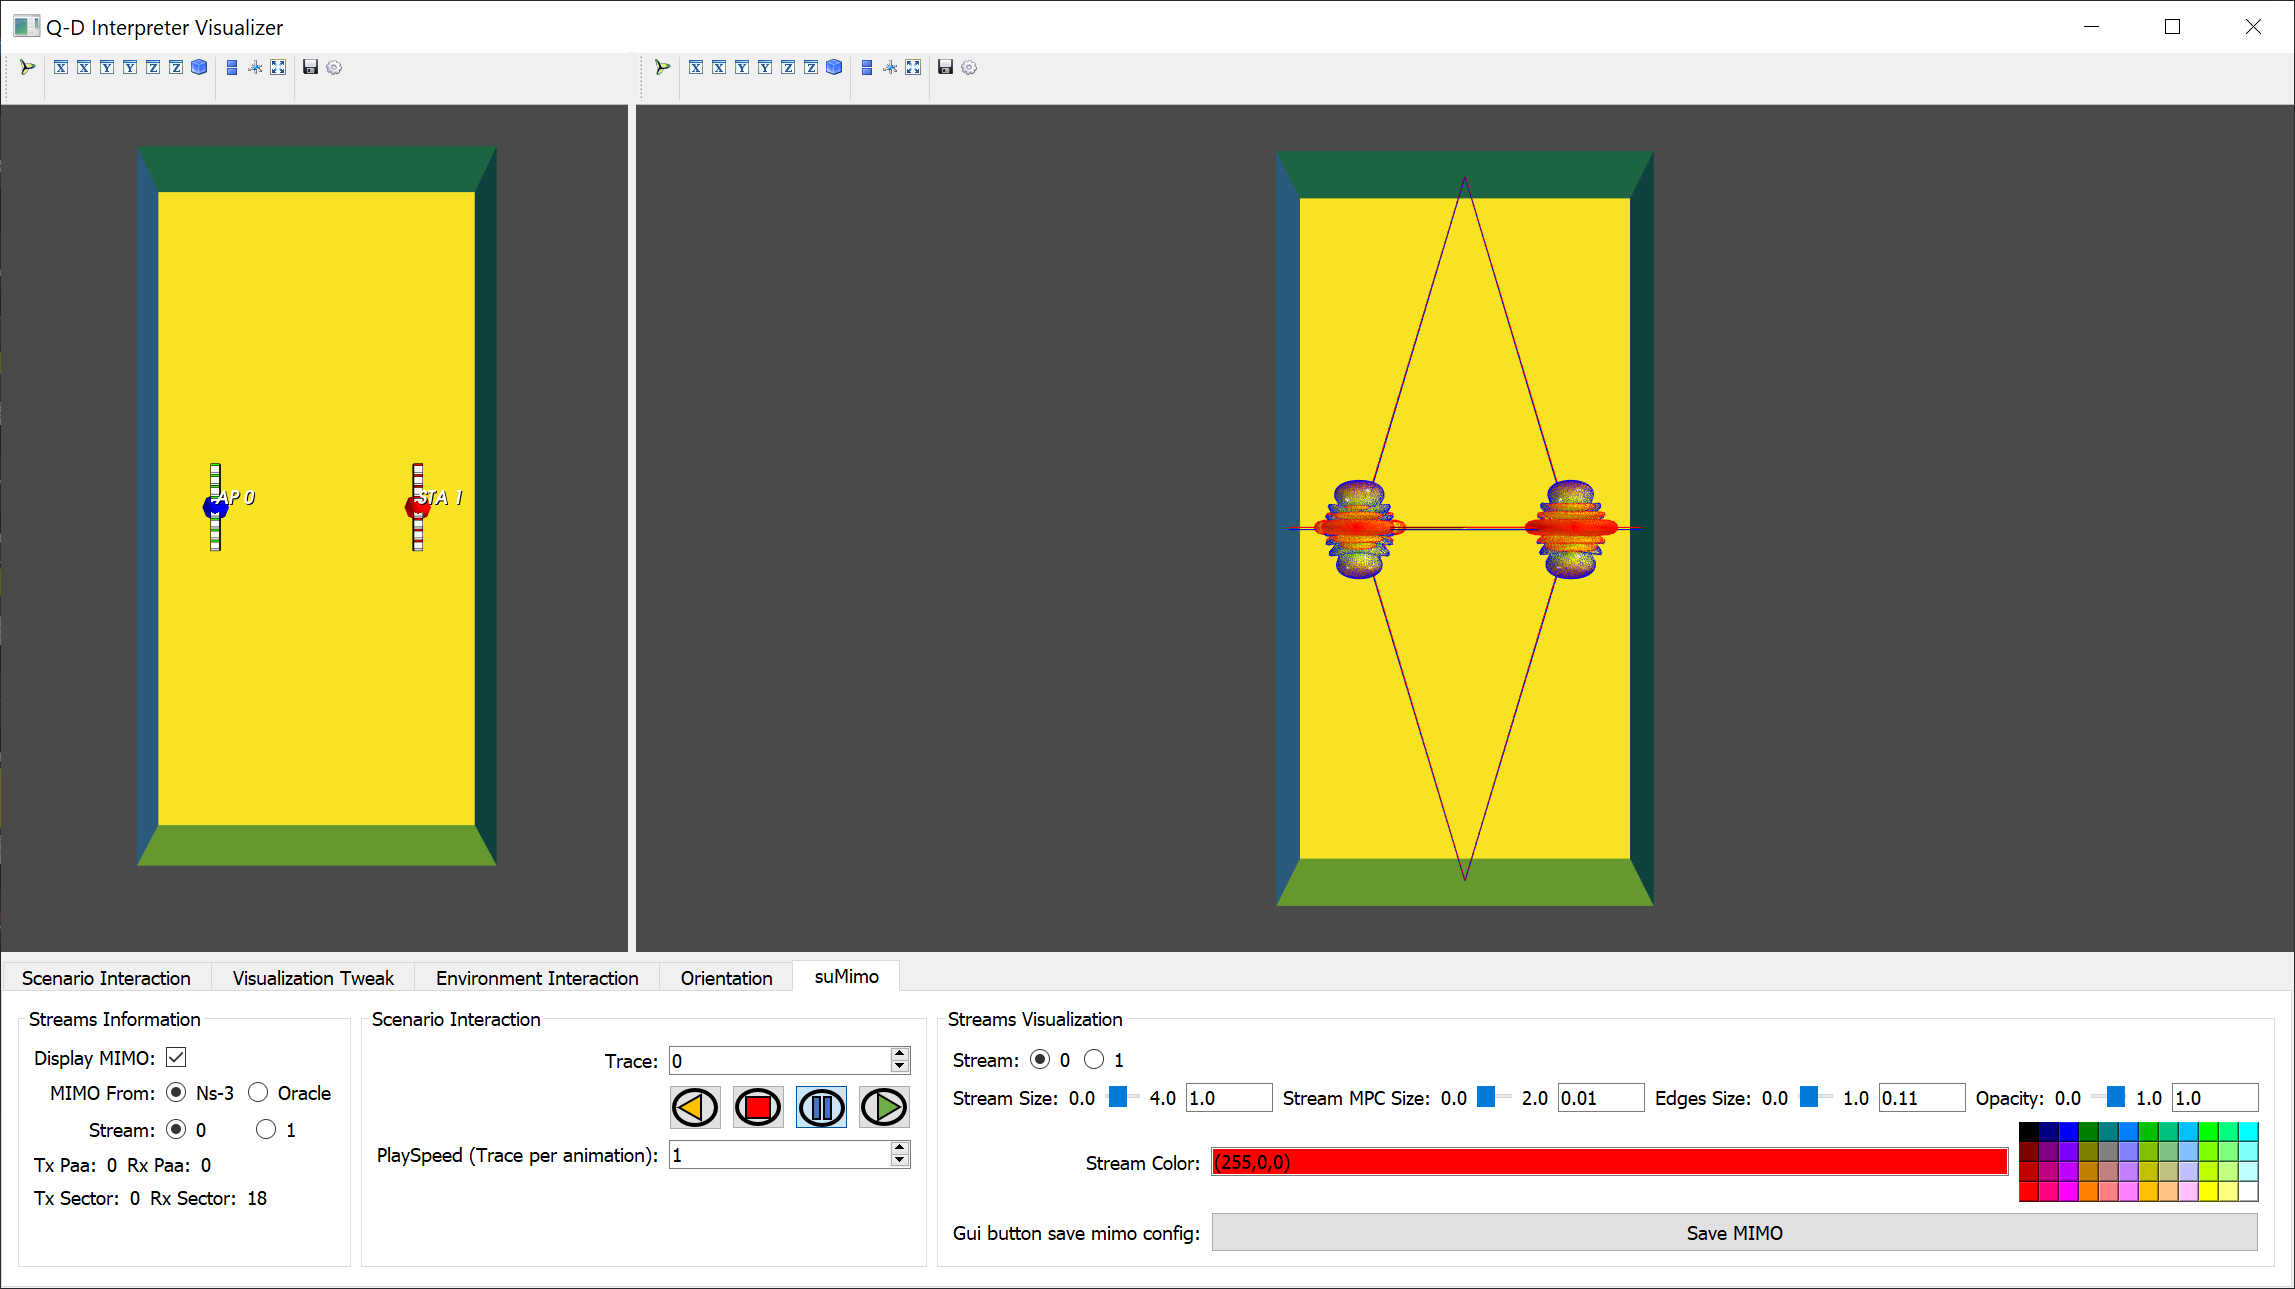Click the save icon in the left toolbar
Image resolution: width=2295 pixels, height=1289 pixels.
pos(310,67)
